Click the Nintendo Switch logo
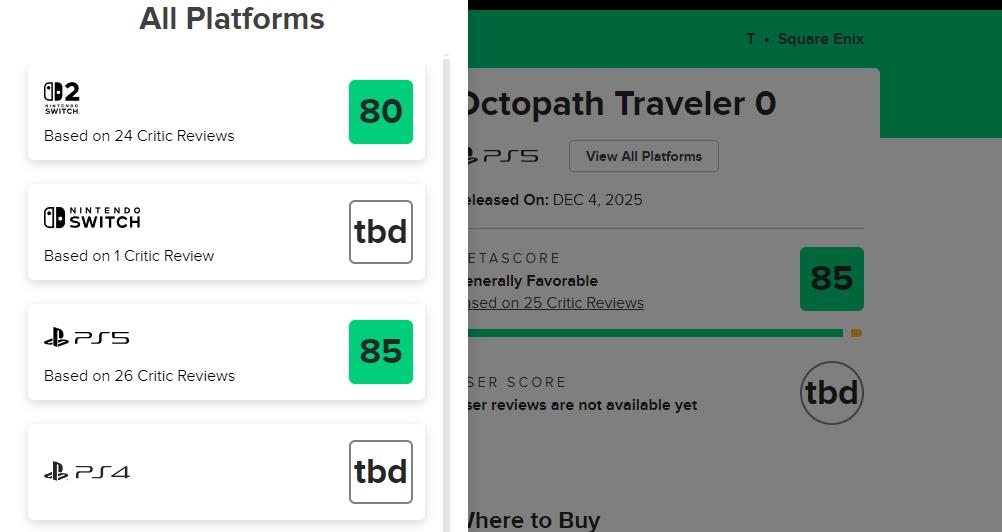1002x532 pixels. point(92,217)
